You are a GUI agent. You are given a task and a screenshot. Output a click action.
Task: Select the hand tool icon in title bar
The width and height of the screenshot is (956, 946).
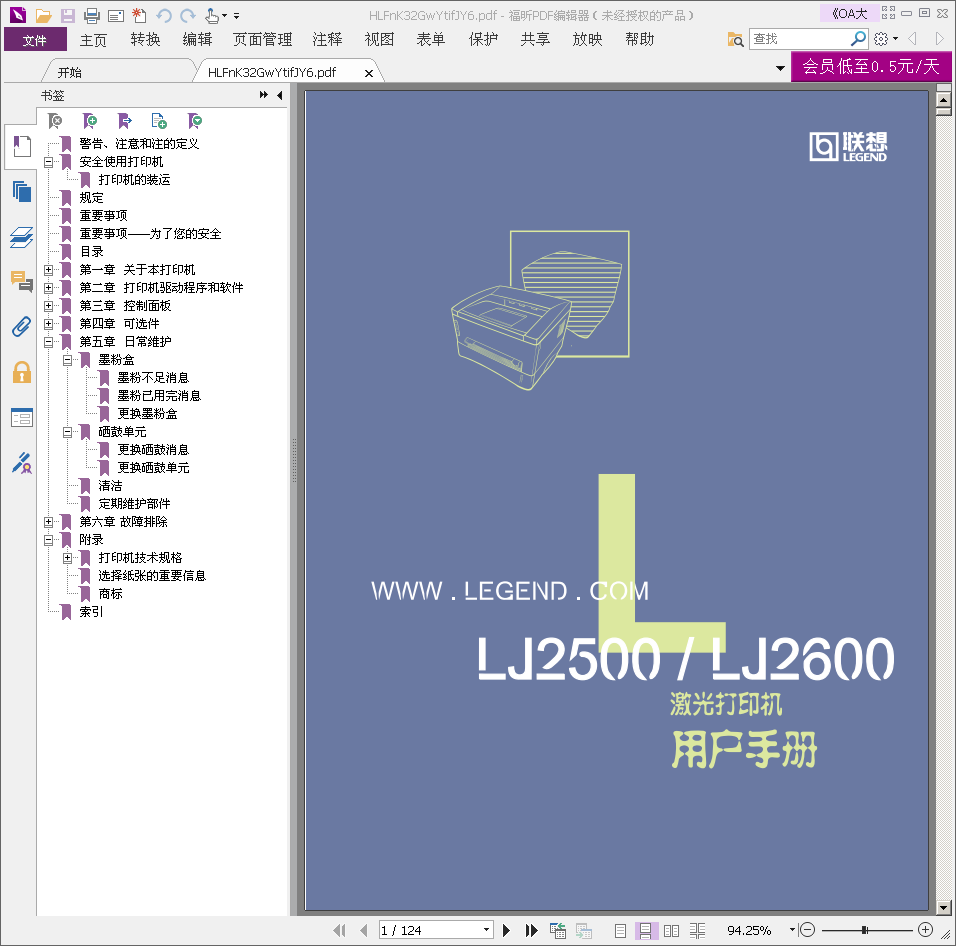coord(212,15)
